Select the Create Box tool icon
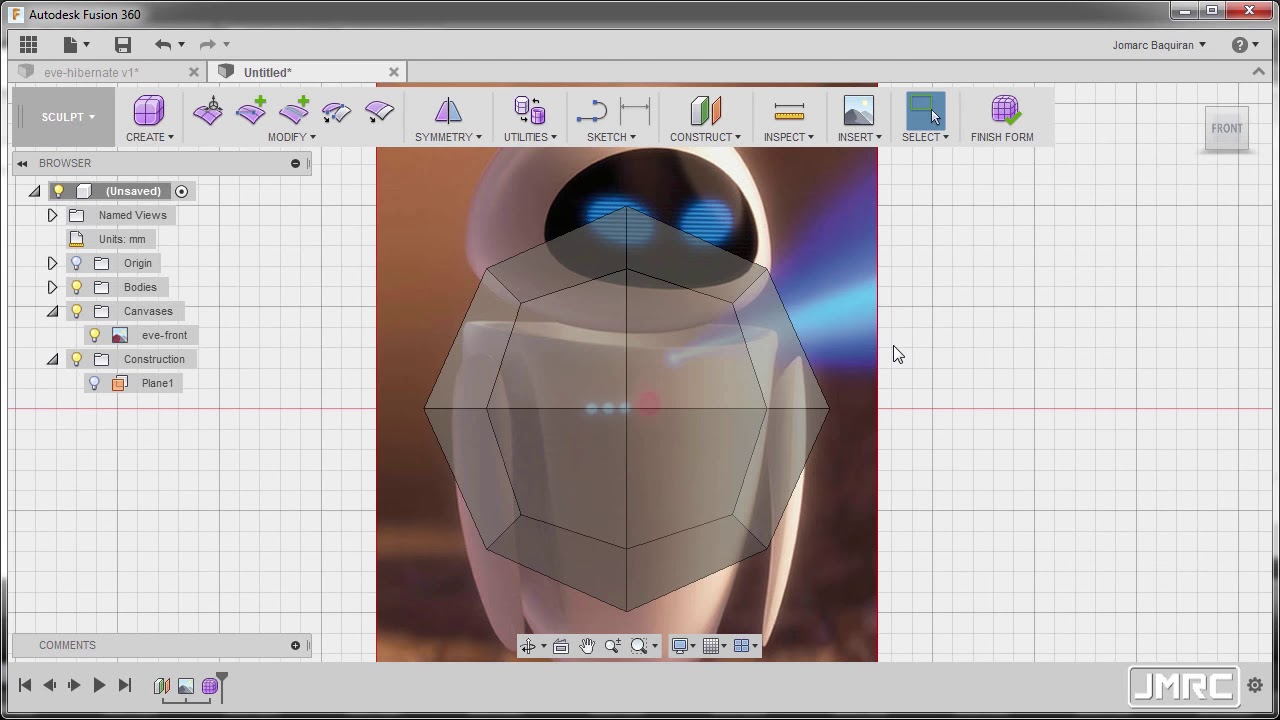 [x=148, y=110]
